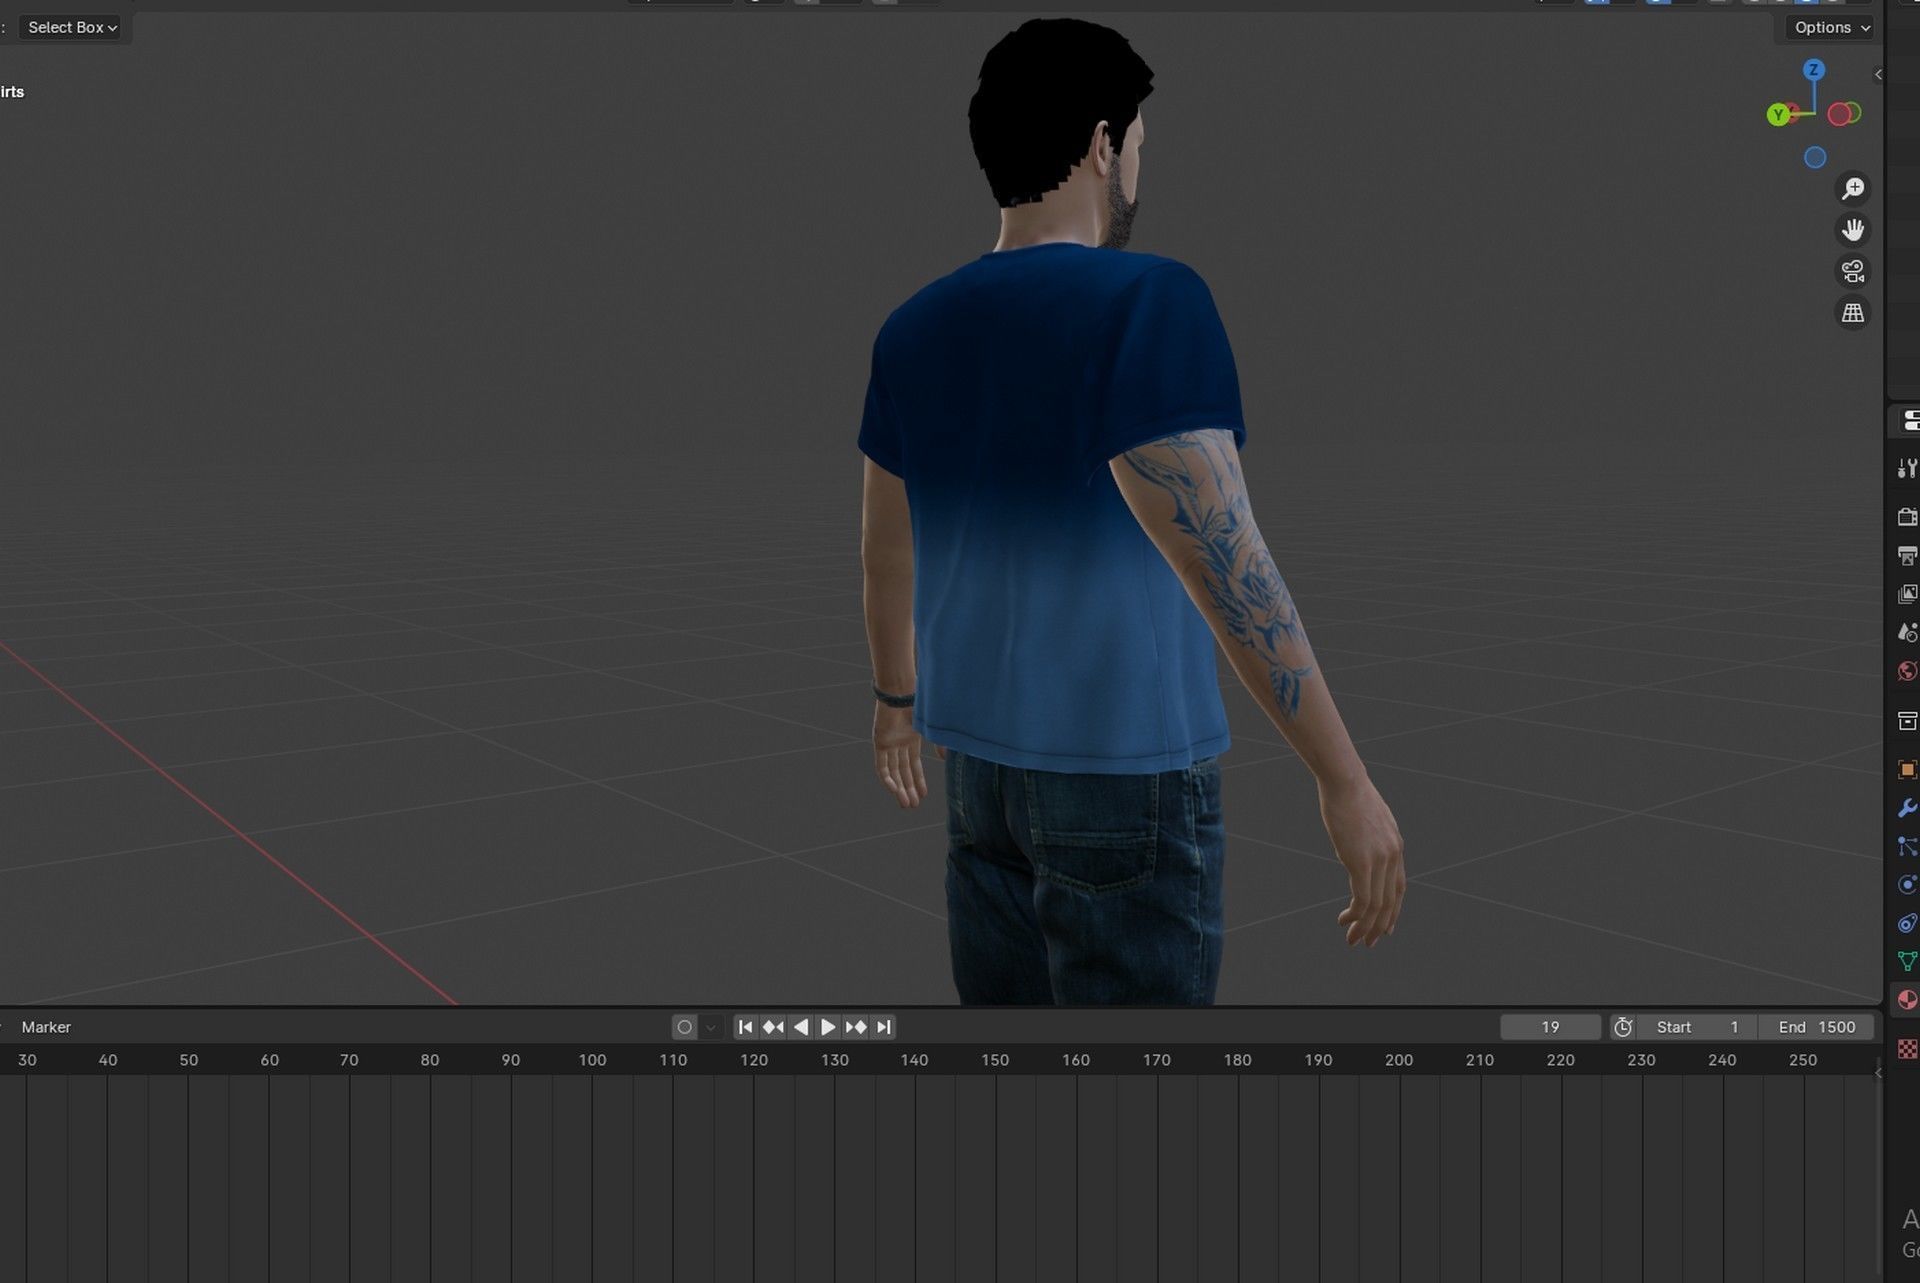Open the Physics properties tab
Viewport: 1920px width, 1283px height.
coord(1907,884)
